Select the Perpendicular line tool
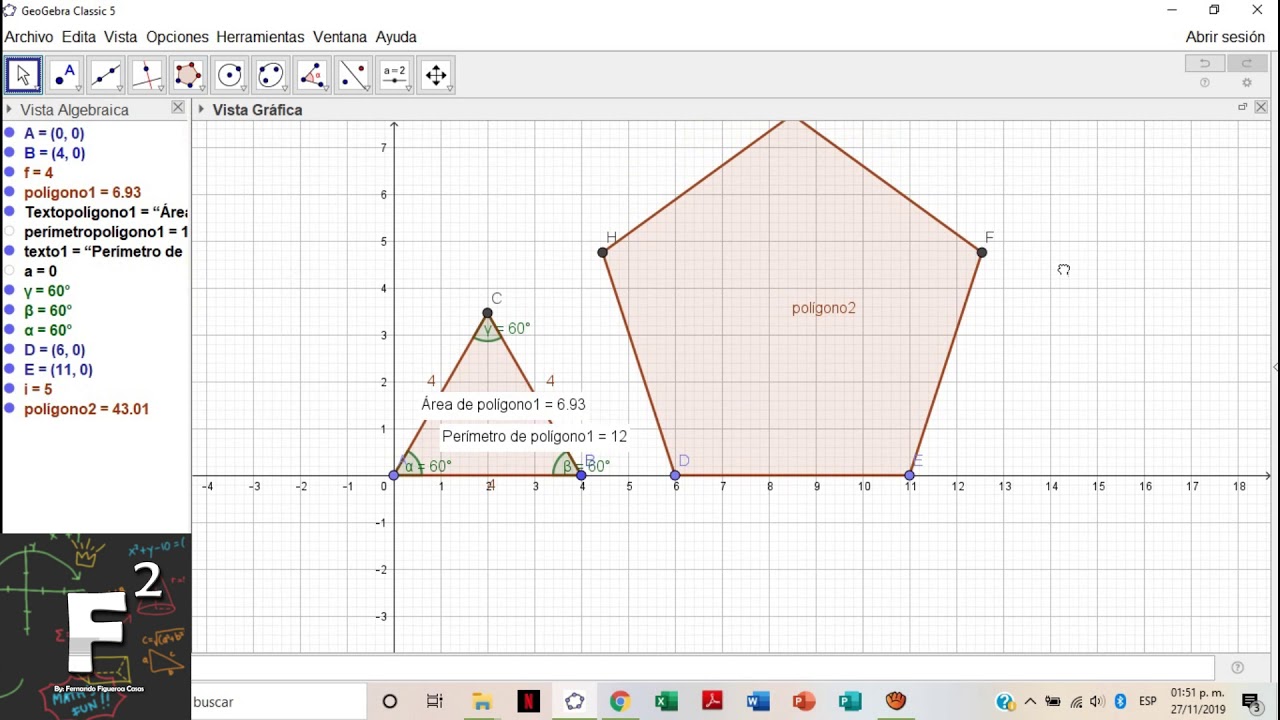 pyautogui.click(x=147, y=75)
